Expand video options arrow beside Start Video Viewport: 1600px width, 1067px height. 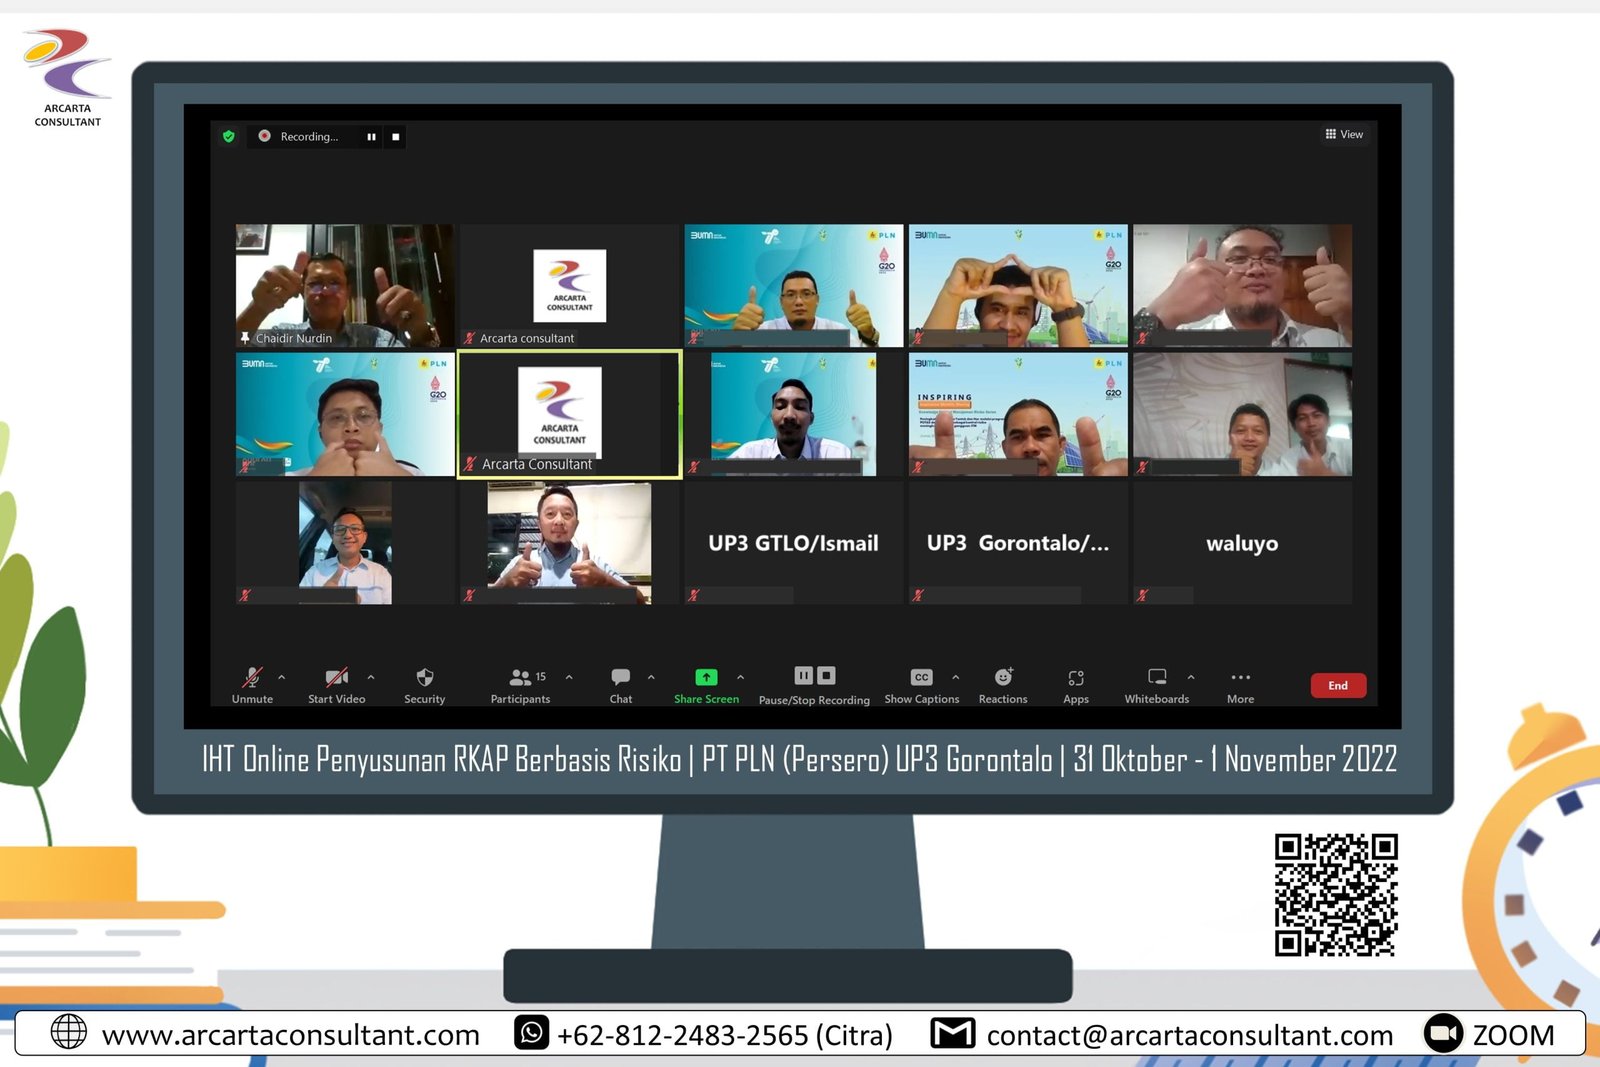click(371, 677)
